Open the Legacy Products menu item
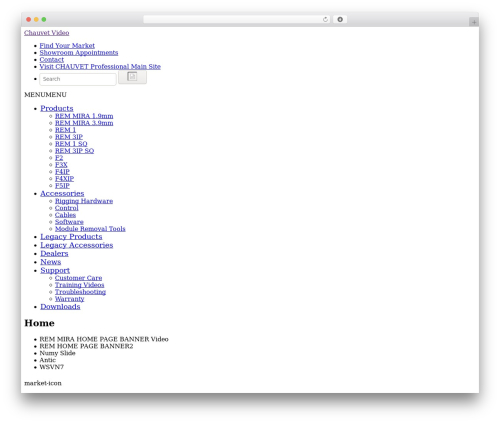The image size is (500, 423). 71,237
